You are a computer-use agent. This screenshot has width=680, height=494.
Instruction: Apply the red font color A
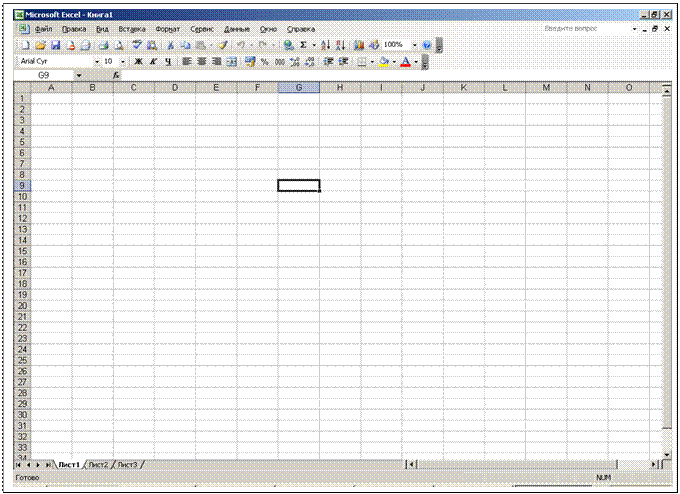[x=405, y=62]
